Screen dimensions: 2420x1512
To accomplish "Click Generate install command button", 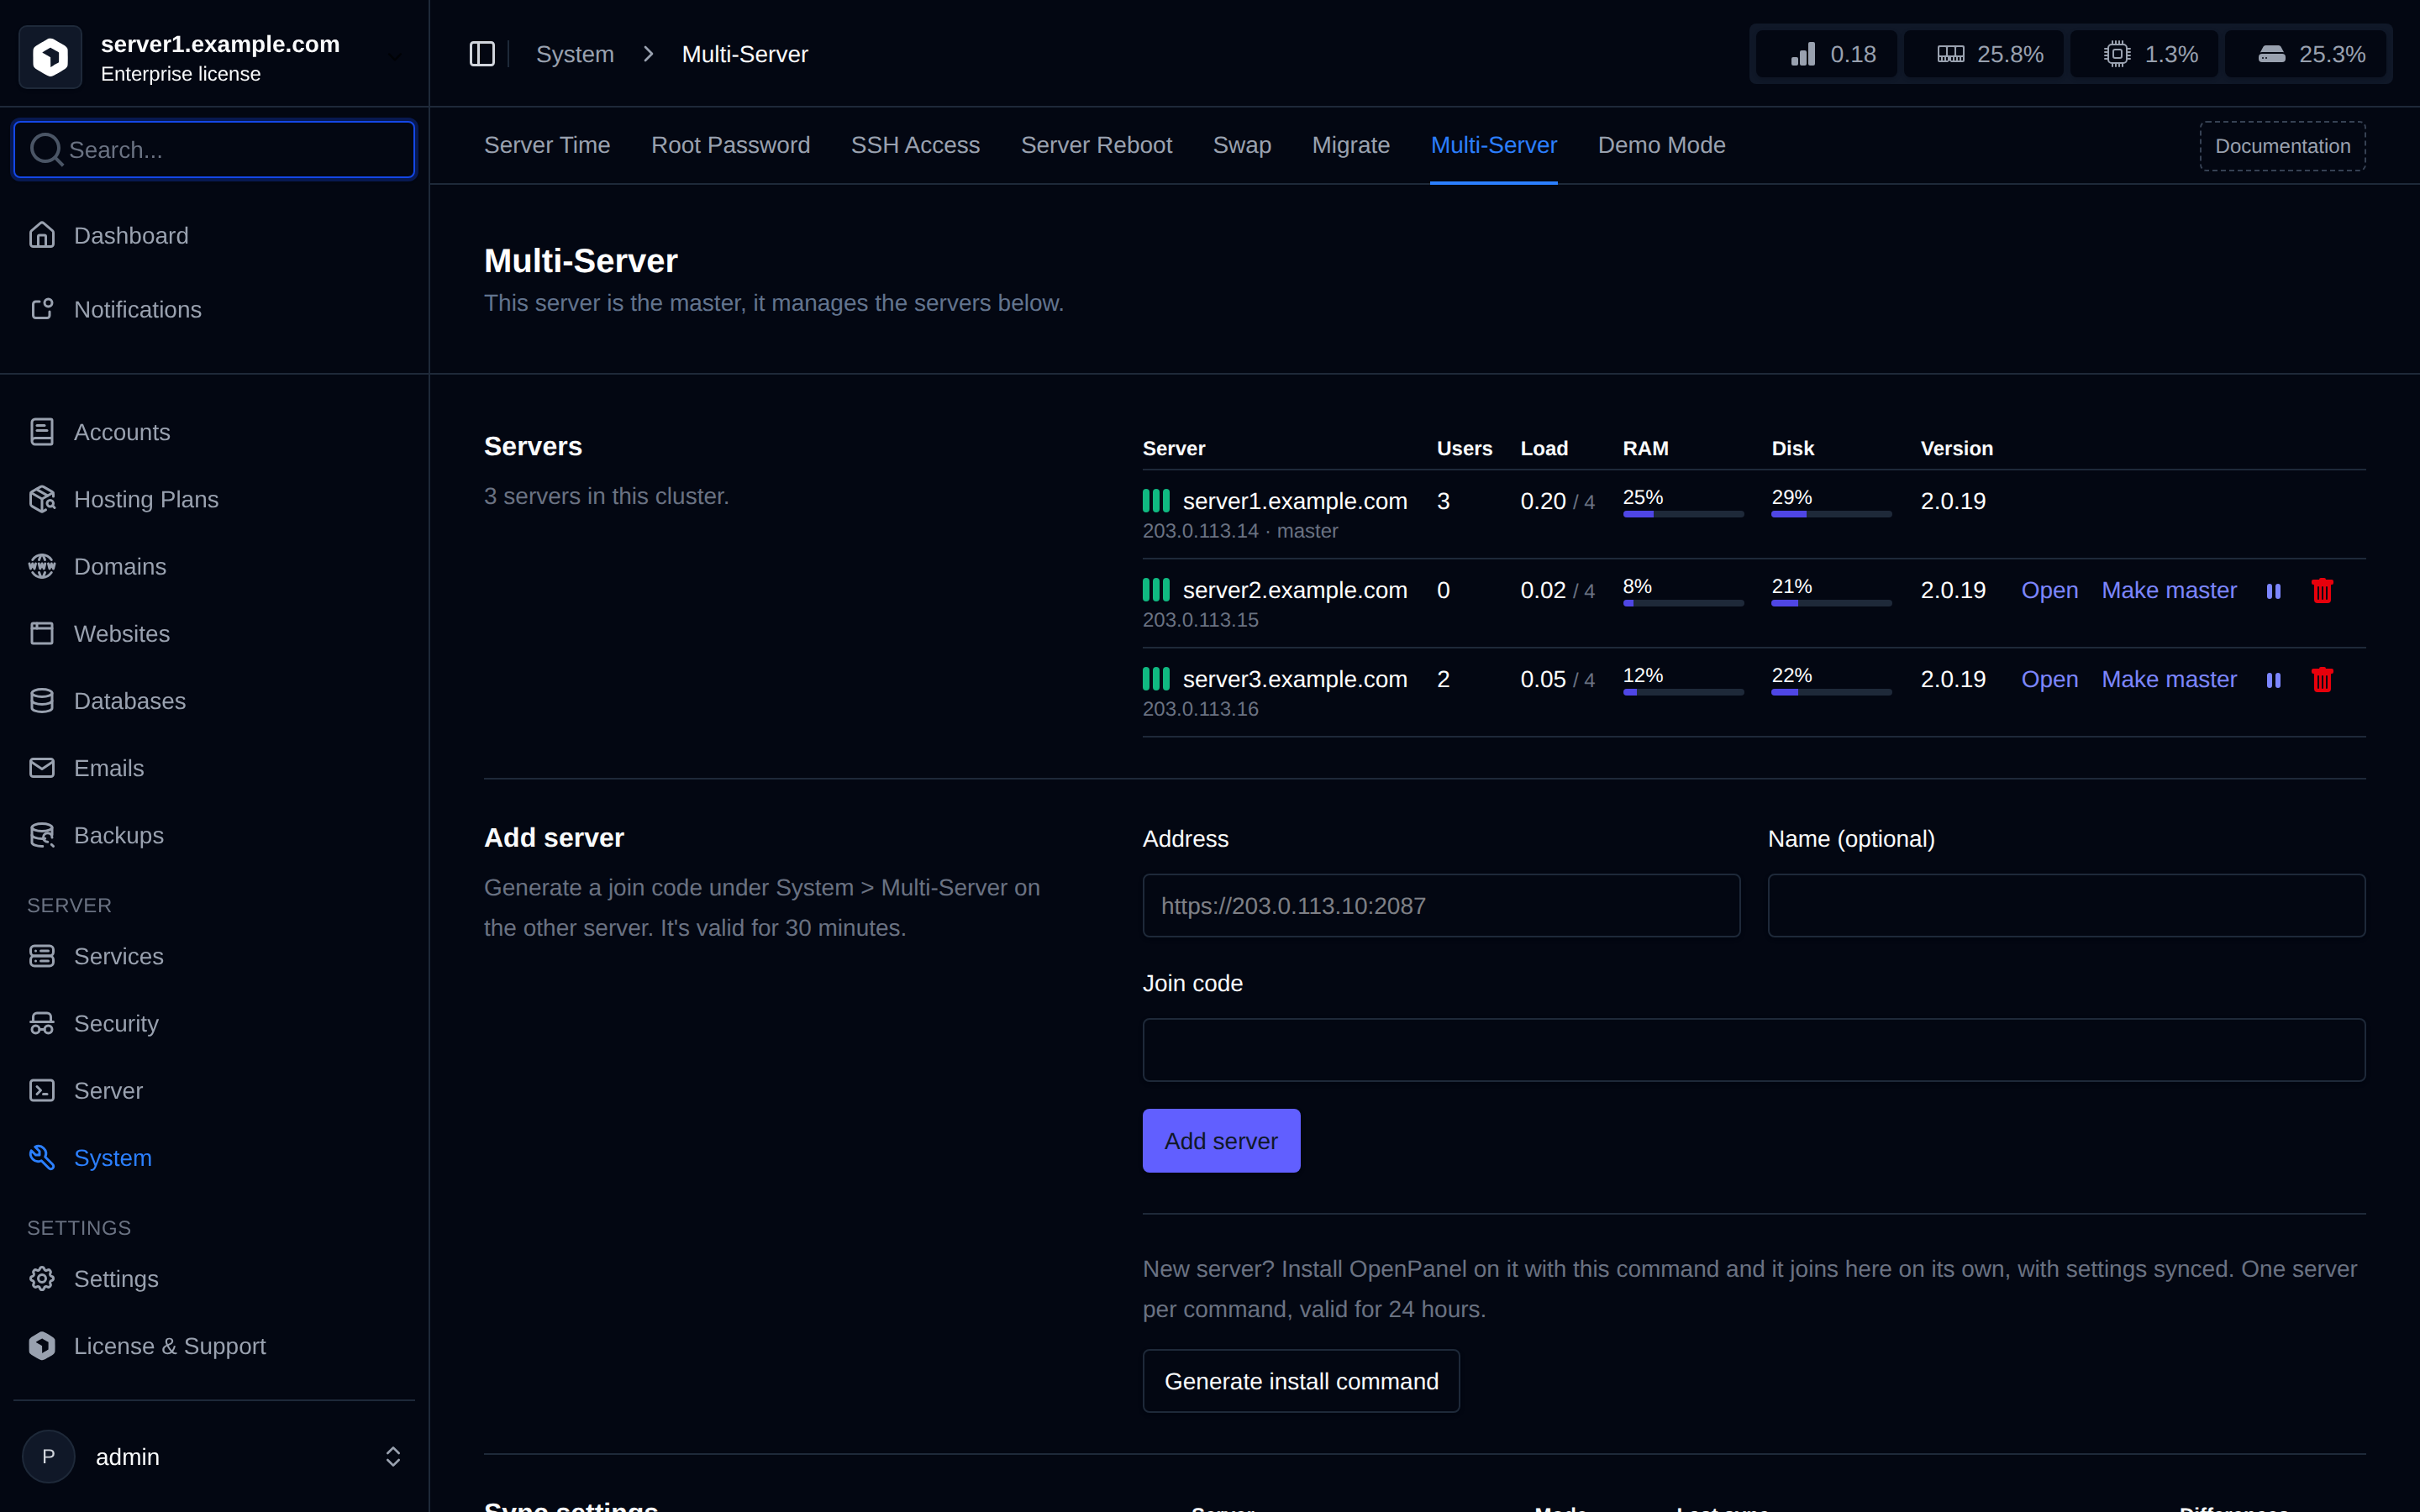I will pyautogui.click(x=1301, y=1381).
